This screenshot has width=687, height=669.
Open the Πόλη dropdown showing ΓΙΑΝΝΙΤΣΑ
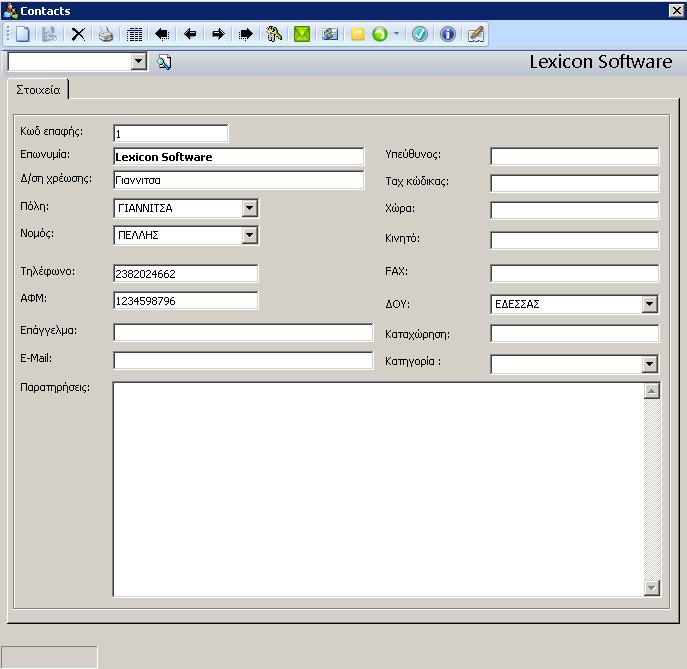249,208
